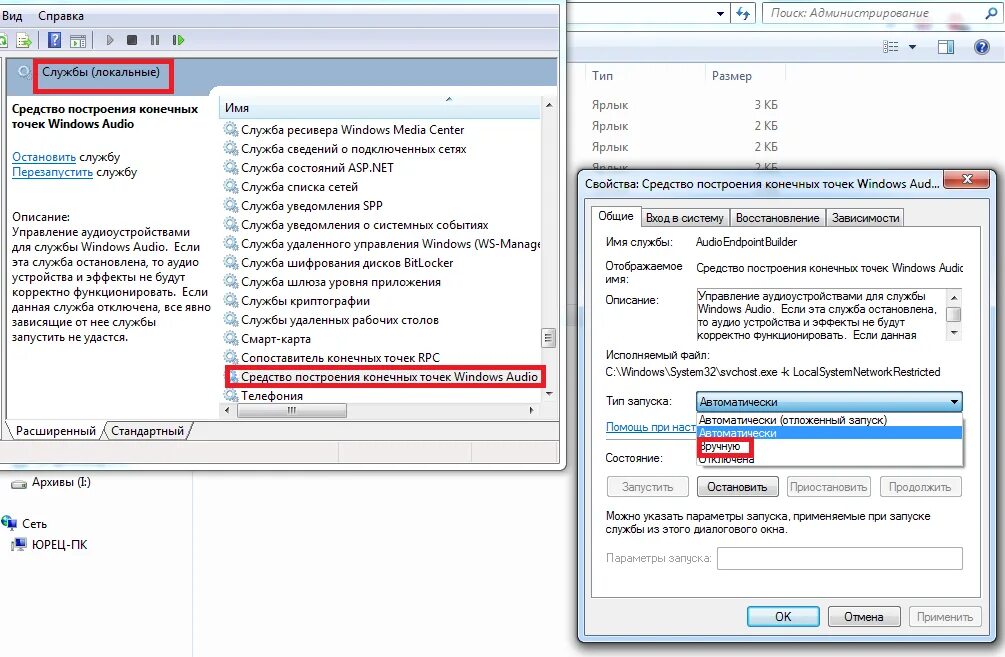Choose Вручную startup type

click(829, 446)
